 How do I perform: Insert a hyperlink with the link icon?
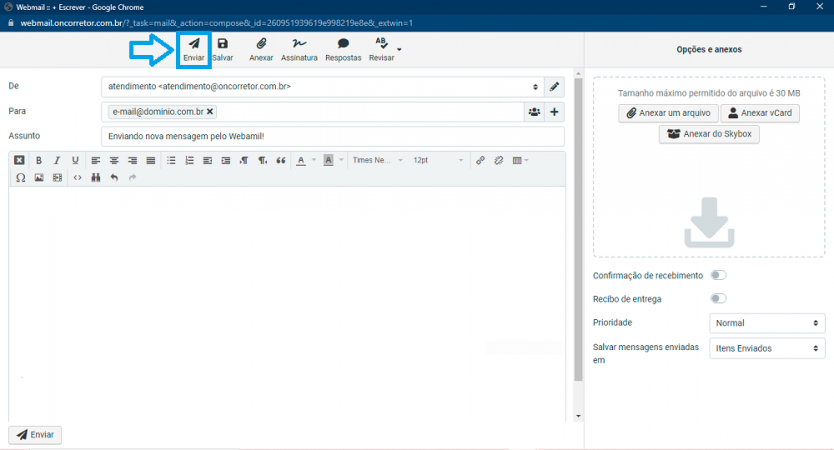480,160
